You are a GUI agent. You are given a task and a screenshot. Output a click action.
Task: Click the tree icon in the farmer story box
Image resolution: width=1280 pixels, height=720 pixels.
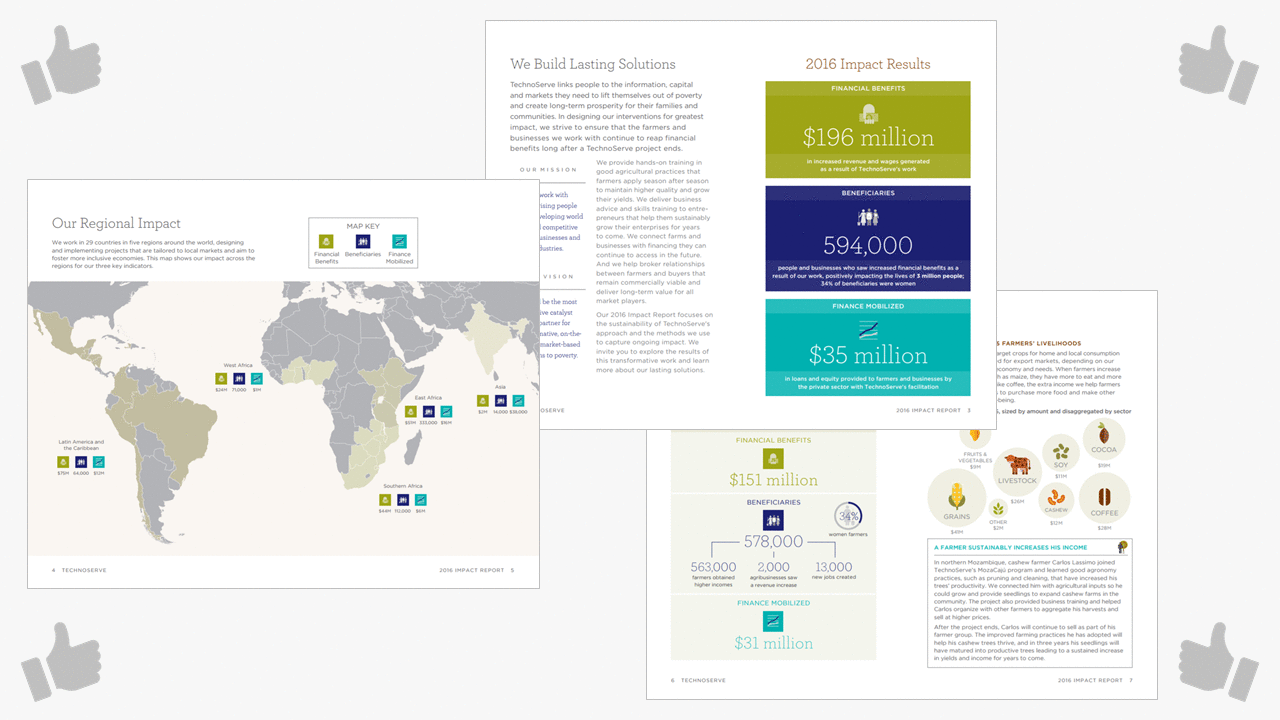(1123, 546)
